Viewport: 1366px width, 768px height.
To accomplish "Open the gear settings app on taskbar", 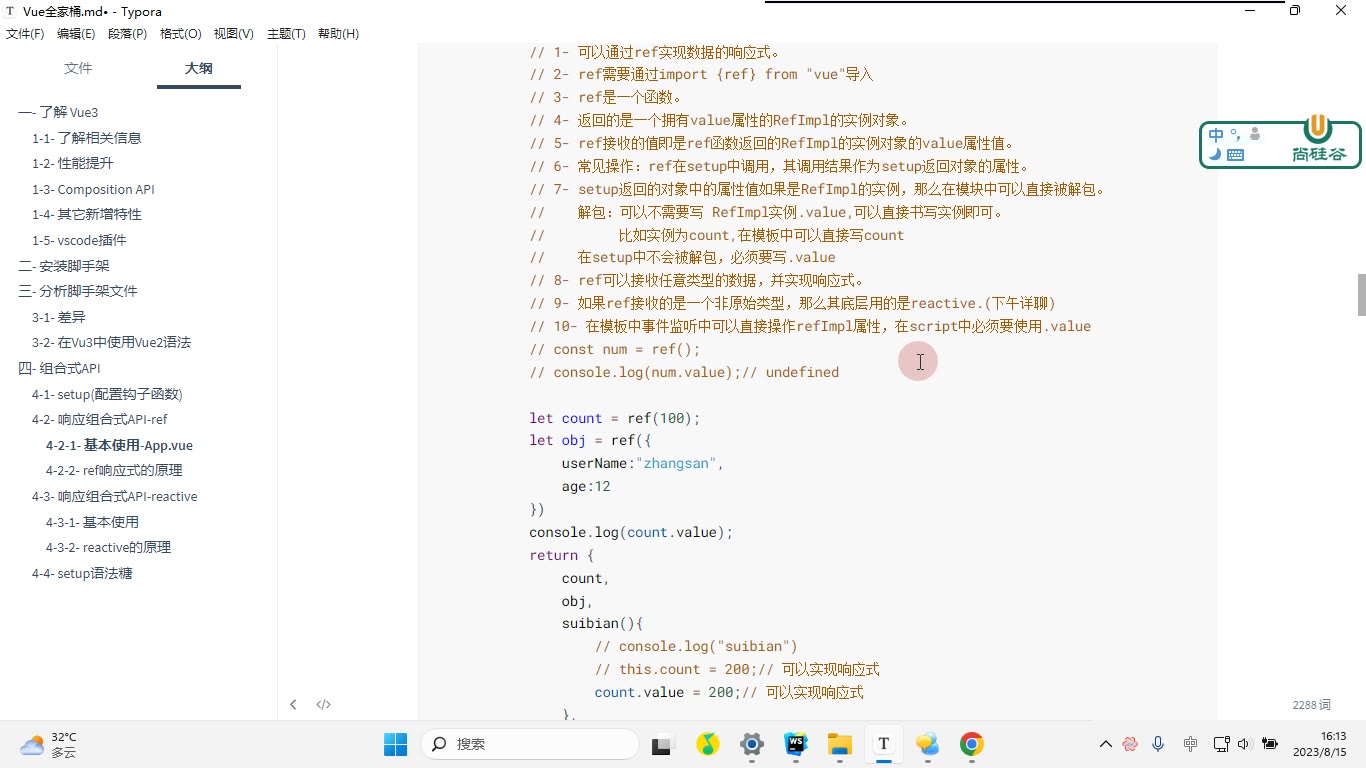I will tap(751, 744).
